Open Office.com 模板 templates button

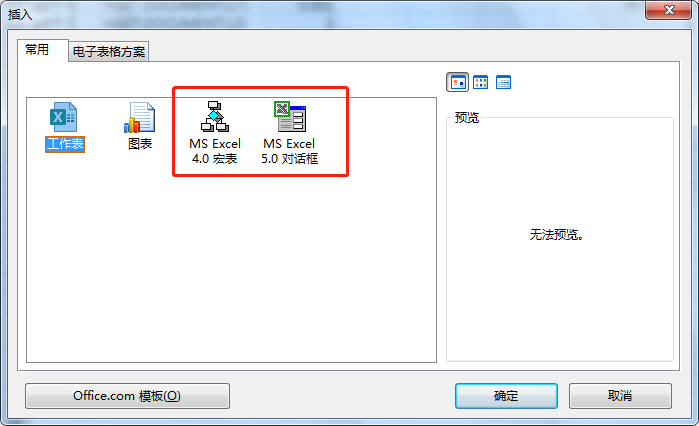pyautogui.click(x=127, y=396)
